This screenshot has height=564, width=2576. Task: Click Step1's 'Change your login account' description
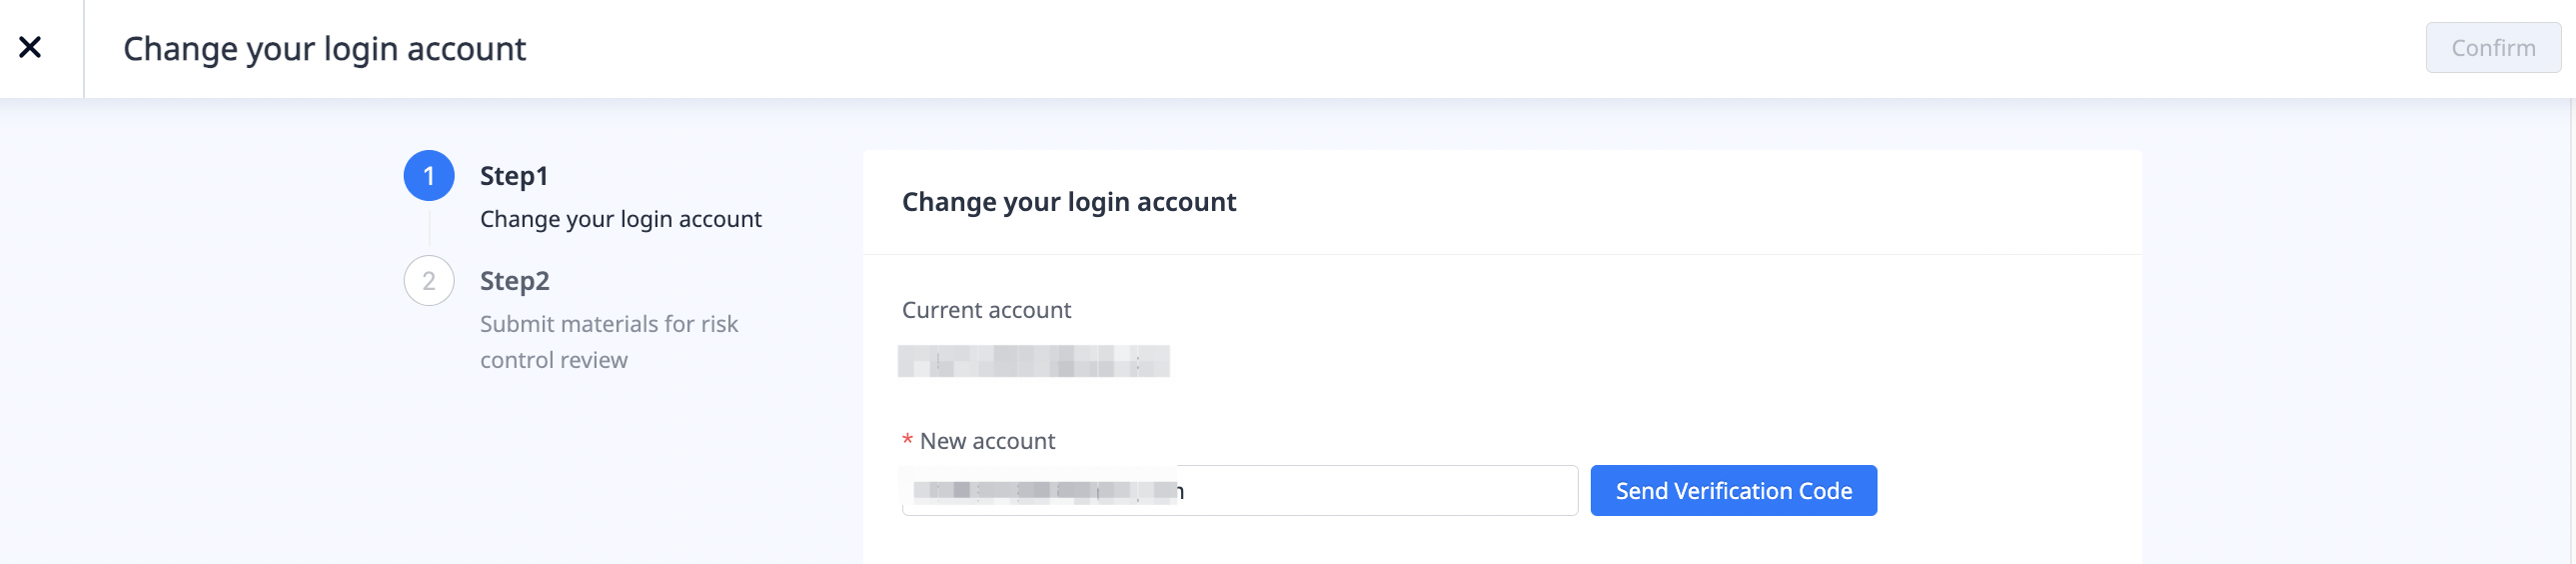tap(620, 219)
